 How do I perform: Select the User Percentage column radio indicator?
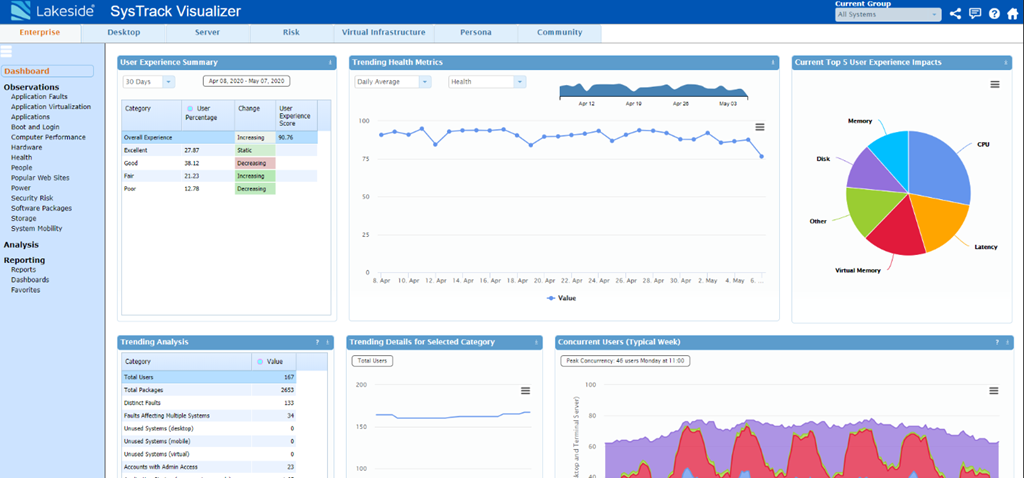(190, 107)
